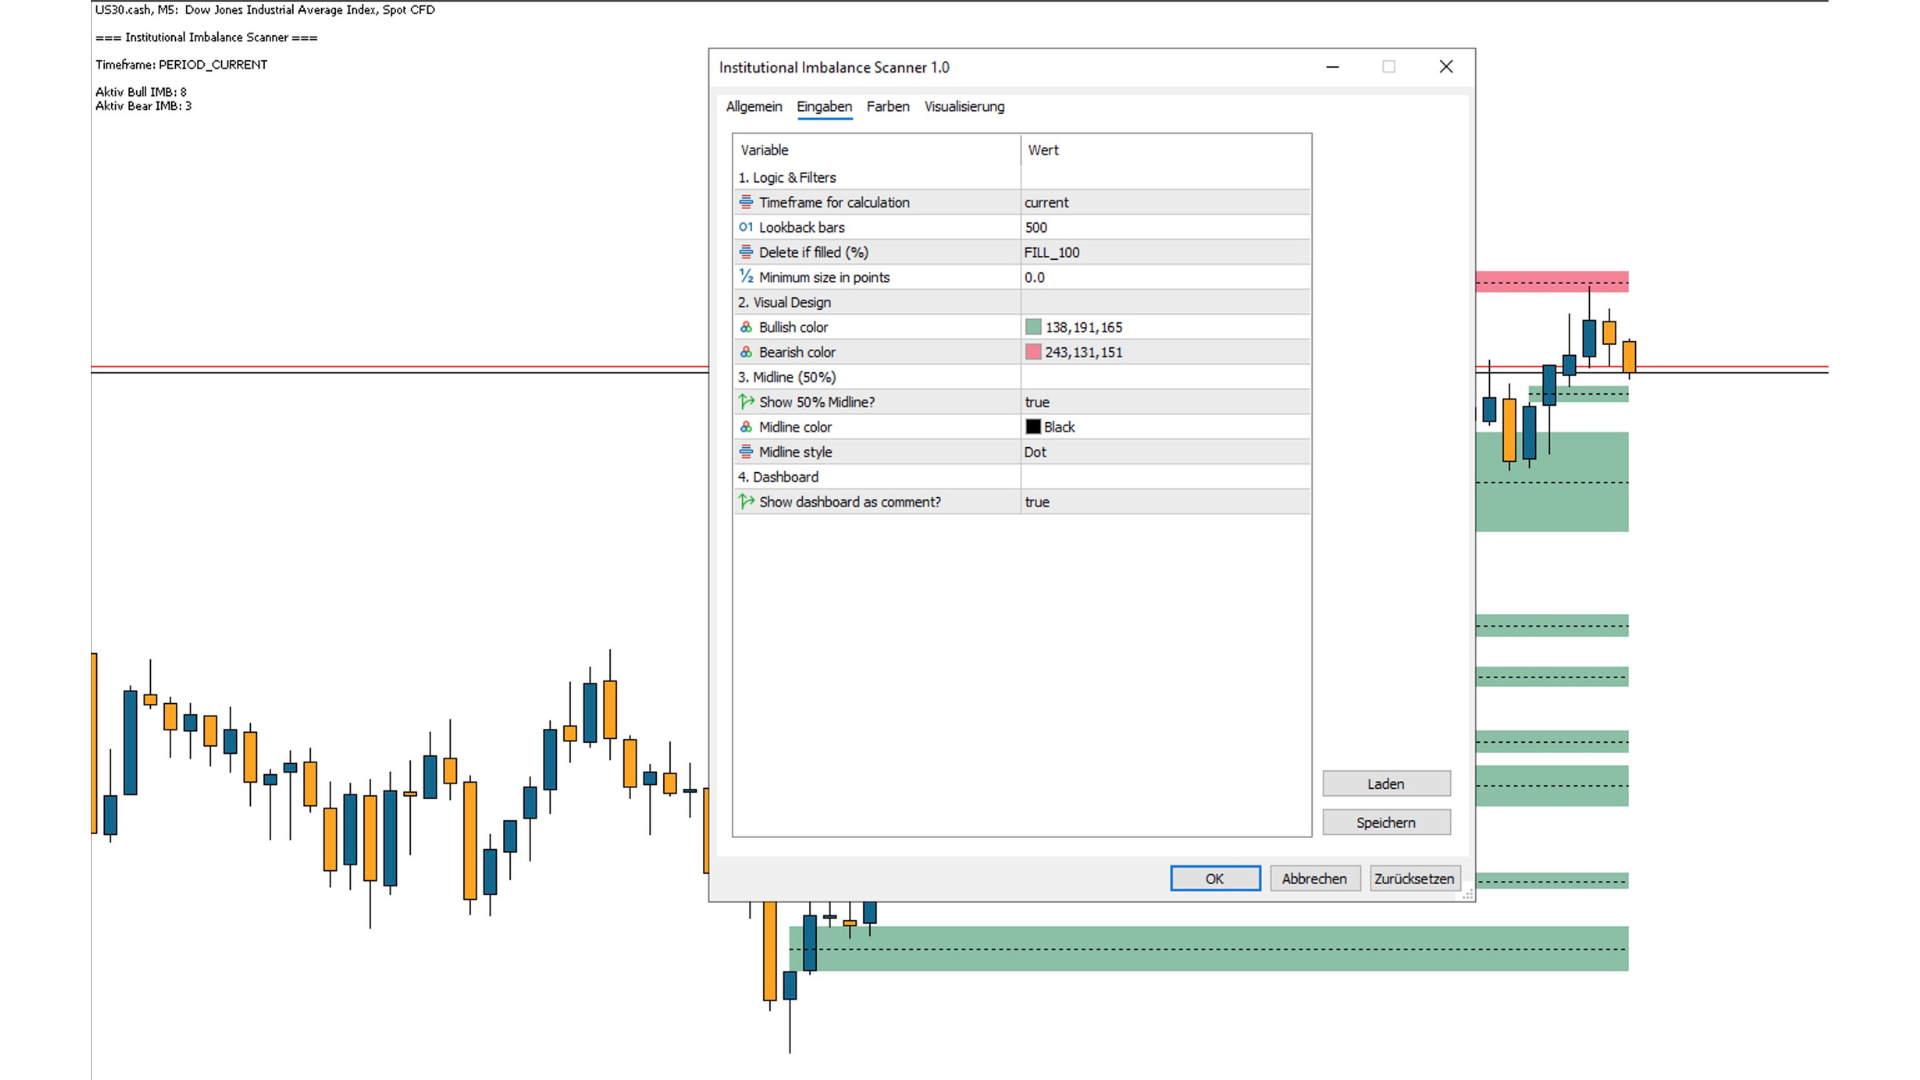1920x1080 pixels.
Task: Click the enum icon beside Timeframe for calculation
Action: coord(746,202)
